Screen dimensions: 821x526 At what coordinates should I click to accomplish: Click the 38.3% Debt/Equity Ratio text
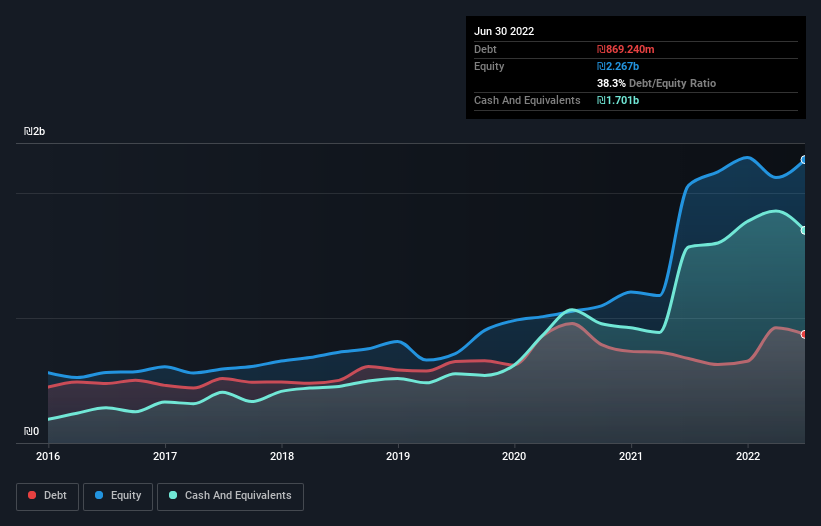tap(656, 83)
